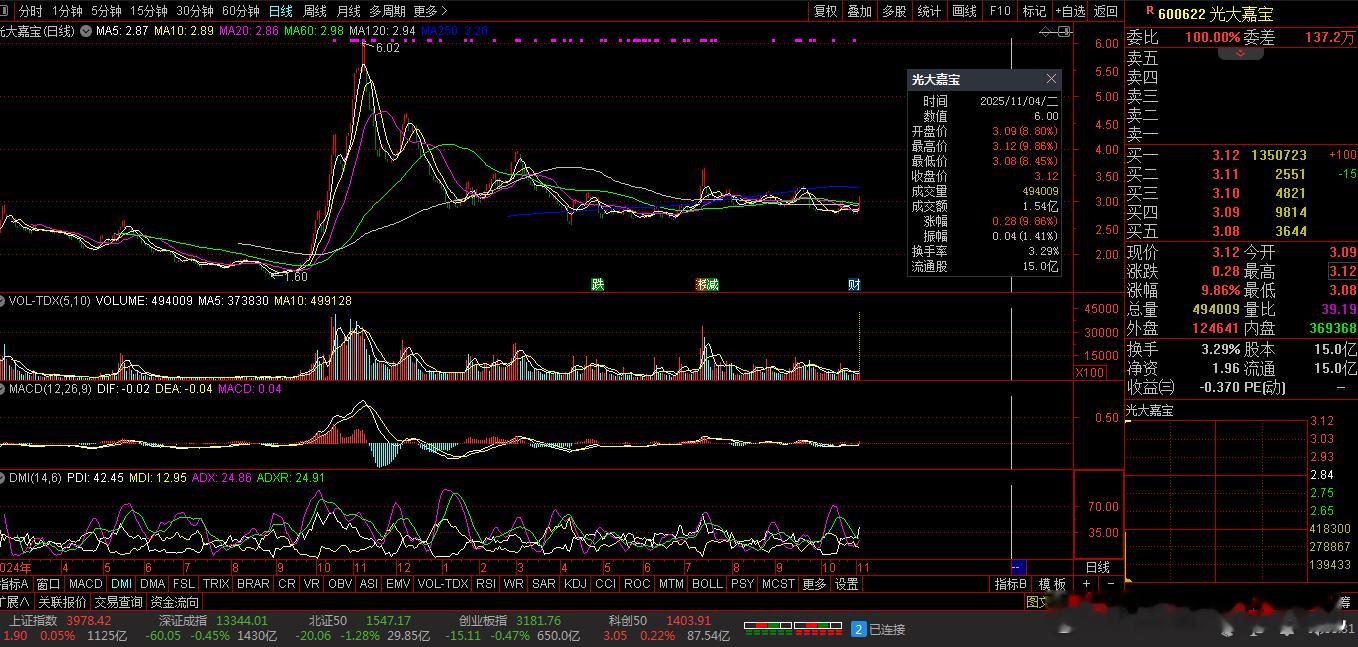The image size is (1358, 647).
Task: Expand the order book with the down chevron
Action: [x=1241, y=53]
